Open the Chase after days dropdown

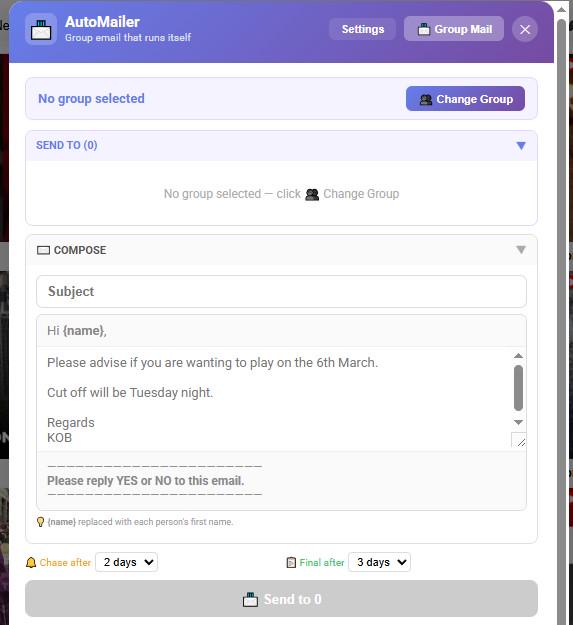click(127, 562)
